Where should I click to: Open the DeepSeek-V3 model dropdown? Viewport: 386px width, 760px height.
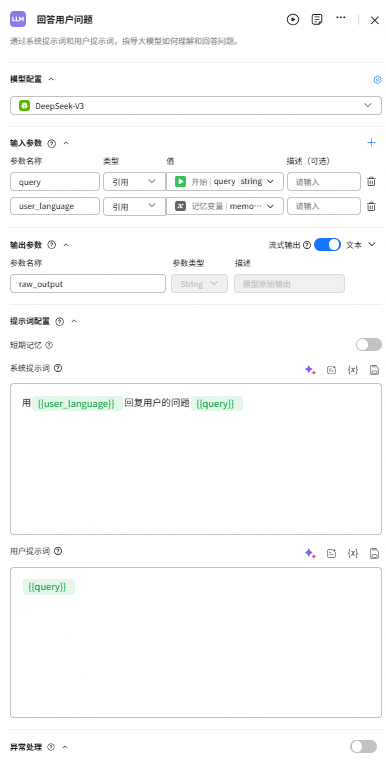(195, 106)
